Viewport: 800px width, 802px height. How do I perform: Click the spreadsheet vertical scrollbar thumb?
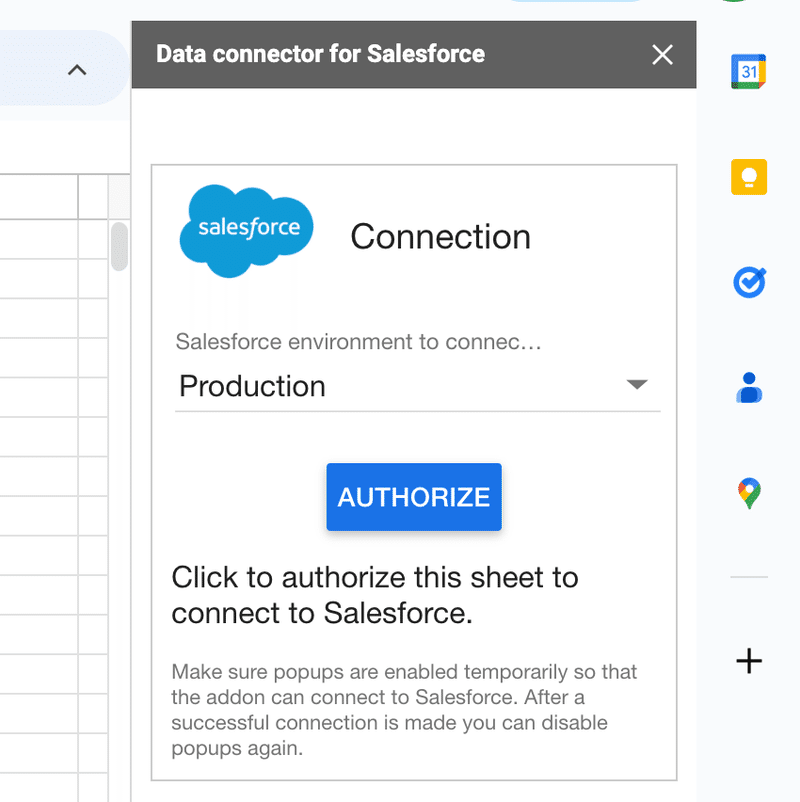[119, 246]
